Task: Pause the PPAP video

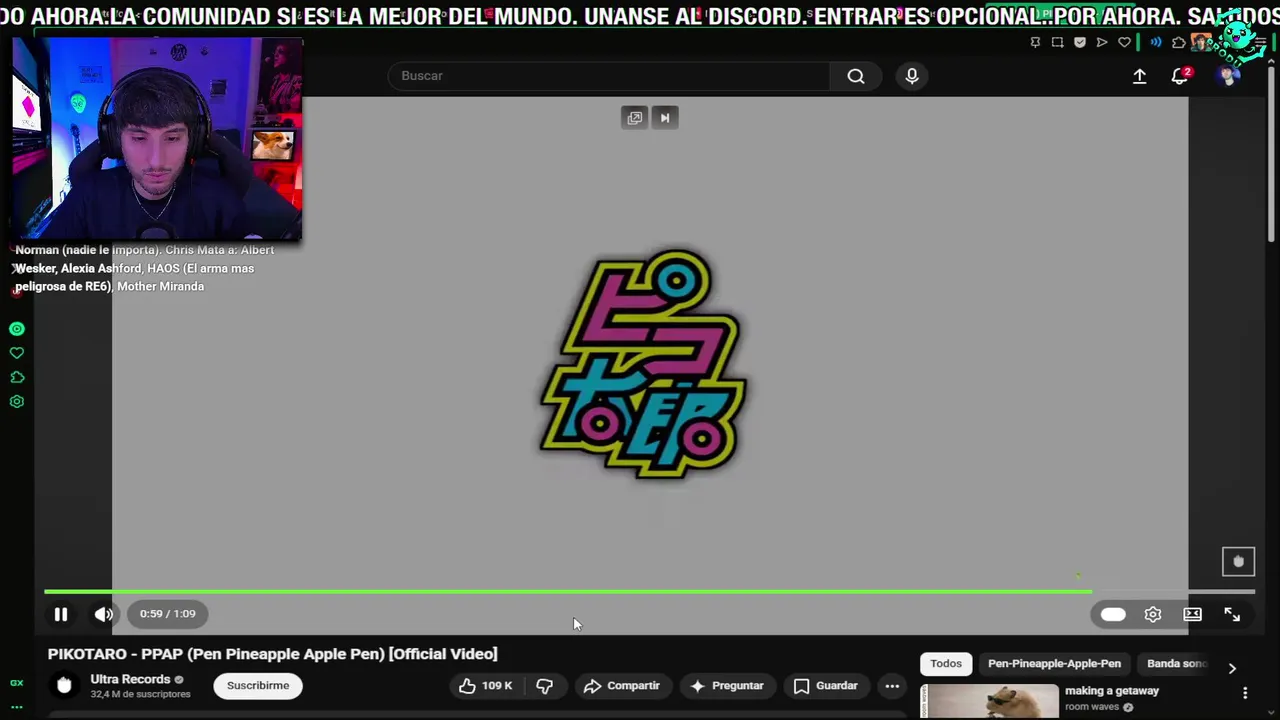Action: [x=61, y=614]
